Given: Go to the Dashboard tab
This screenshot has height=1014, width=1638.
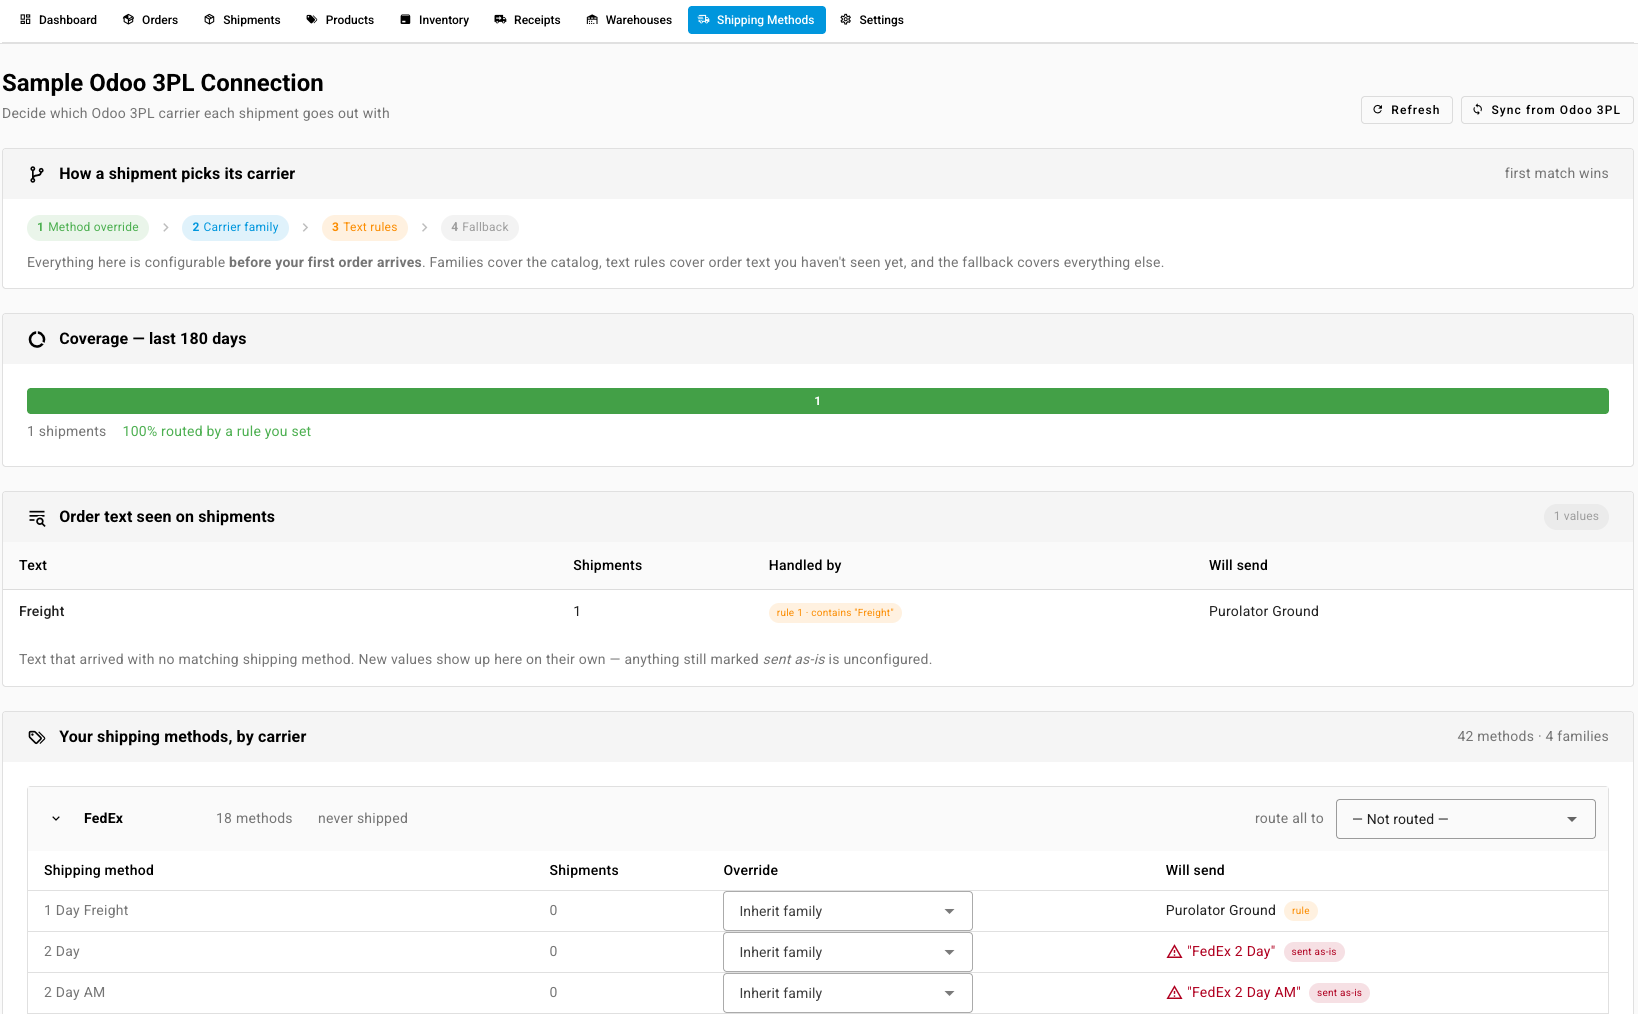Looking at the screenshot, I should click(x=58, y=20).
